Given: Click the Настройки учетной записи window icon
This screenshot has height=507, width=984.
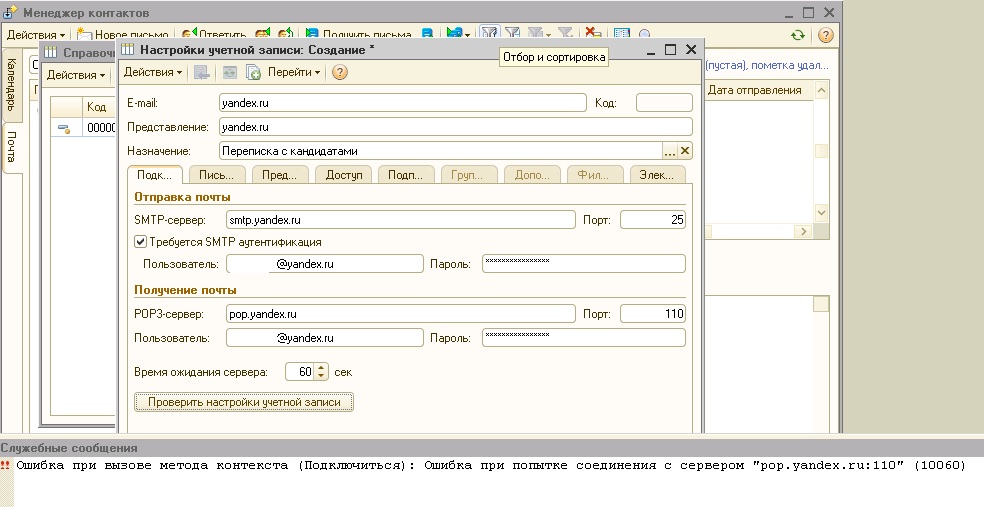Looking at the screenshot, I should tap(127, 50).
